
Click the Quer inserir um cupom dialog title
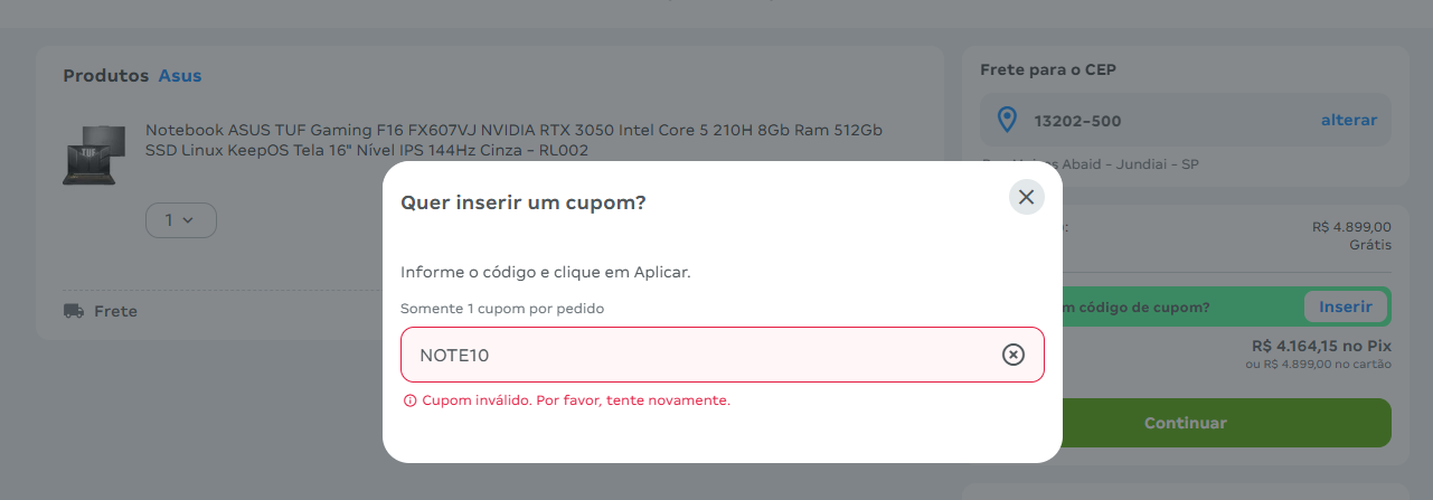(523, 203)
